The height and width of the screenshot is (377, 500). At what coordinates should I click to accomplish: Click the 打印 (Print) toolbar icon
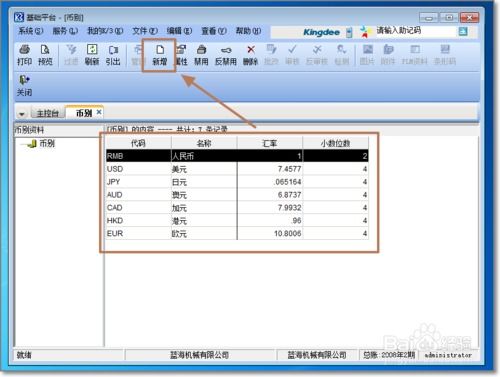(x=24, y=55)
